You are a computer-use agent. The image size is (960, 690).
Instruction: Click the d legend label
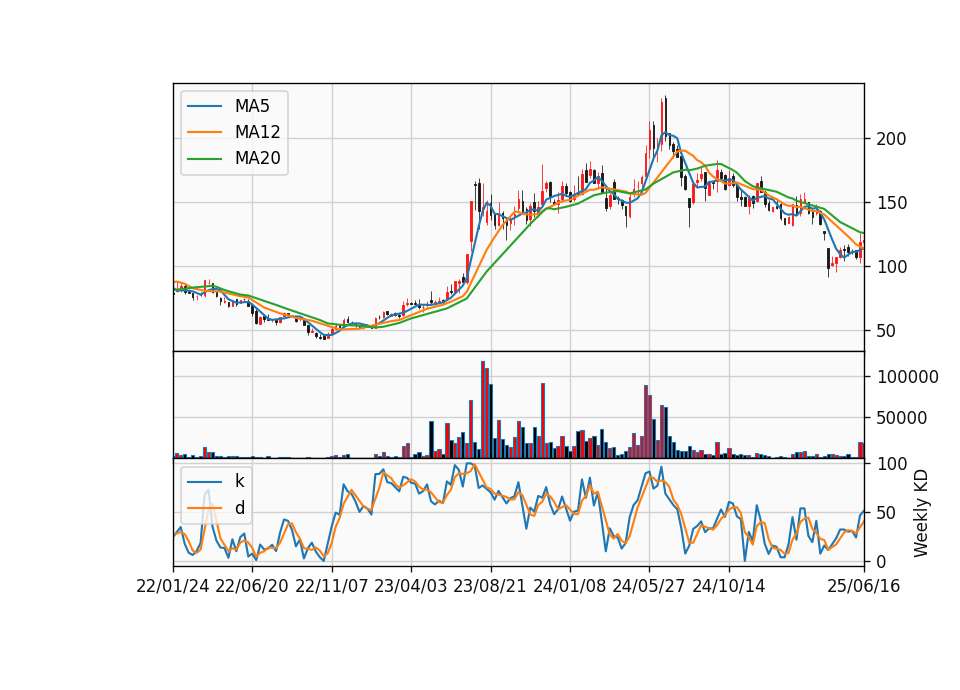pyautogui.click(x=239, y=508)
